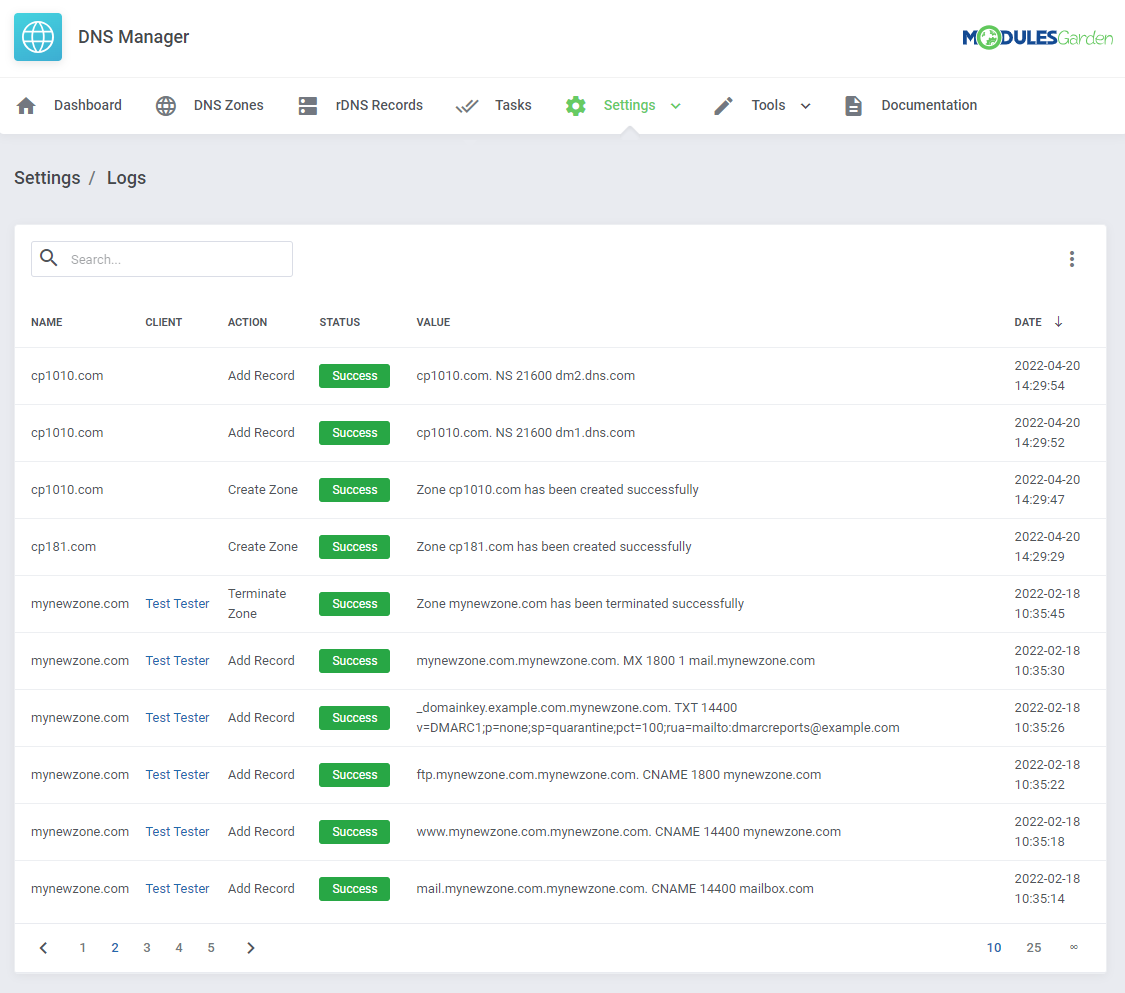
Task: Click the cp181.com name cell
Action: 63,547
